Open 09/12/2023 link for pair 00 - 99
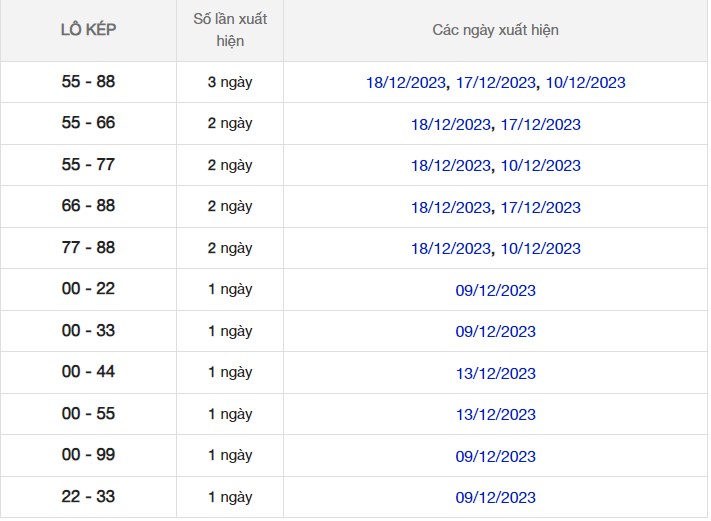 (x=495, y=457)
